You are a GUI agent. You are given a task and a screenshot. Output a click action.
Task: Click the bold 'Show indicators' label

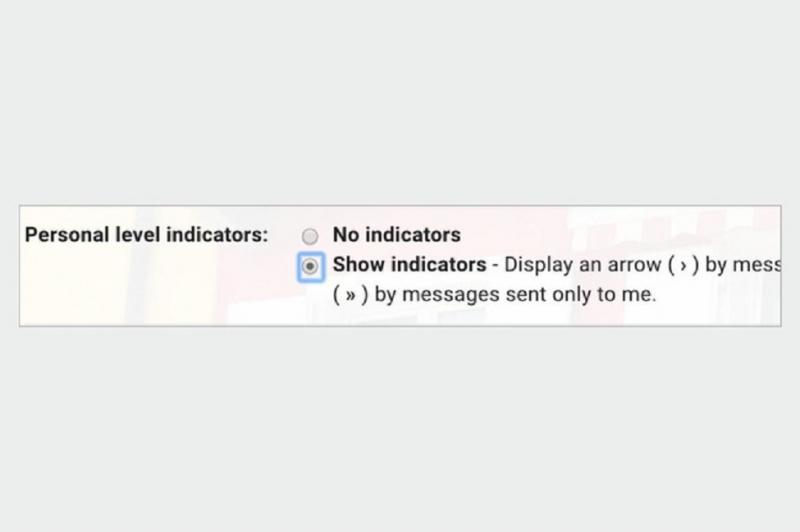tap(409, 264)
